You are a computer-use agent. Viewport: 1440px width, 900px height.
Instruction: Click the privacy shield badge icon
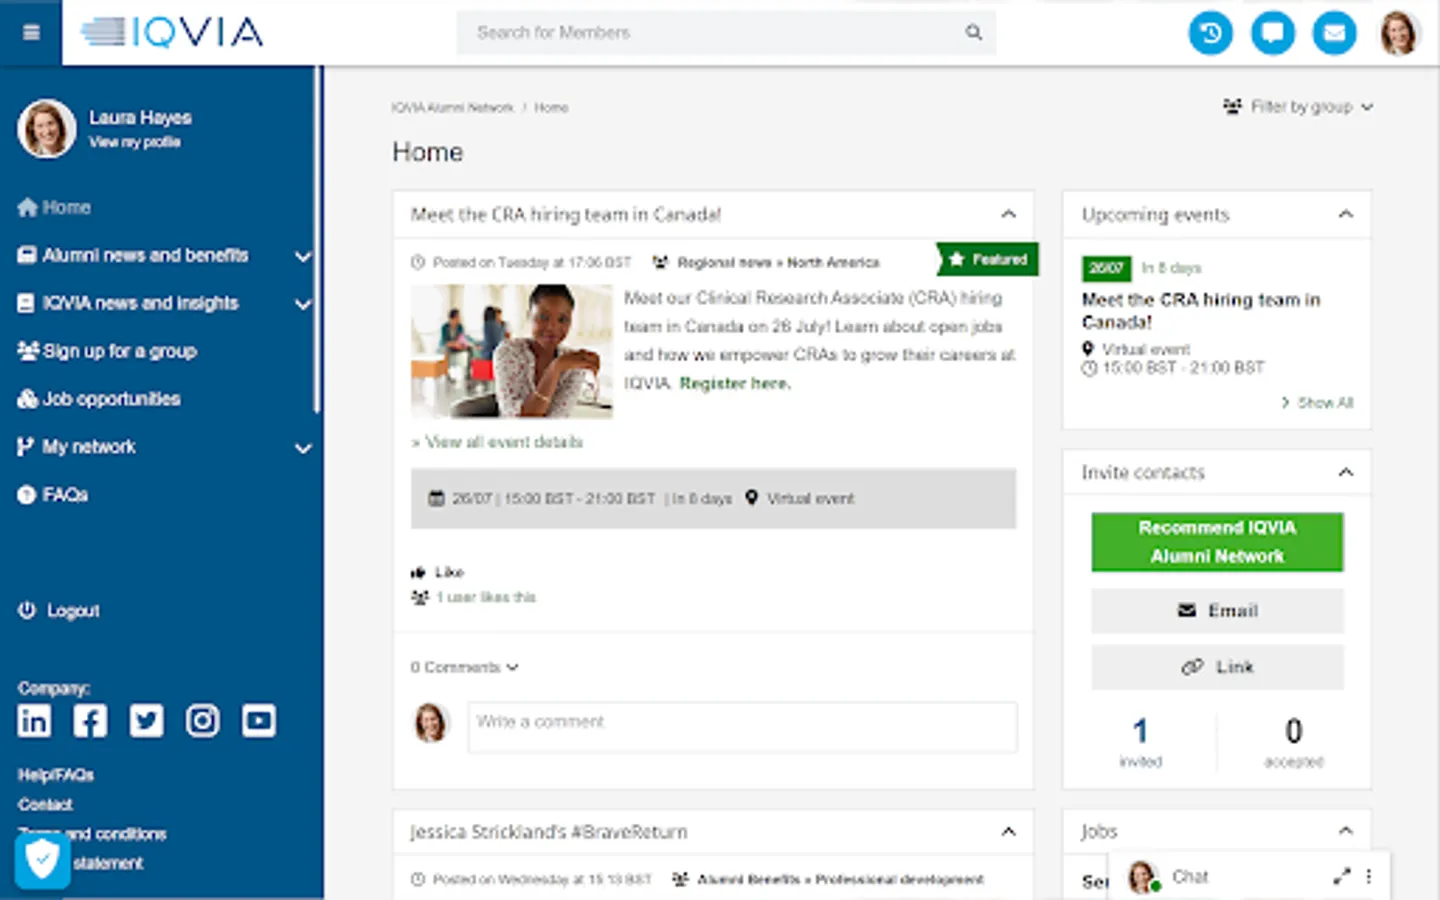click(42, 859)
